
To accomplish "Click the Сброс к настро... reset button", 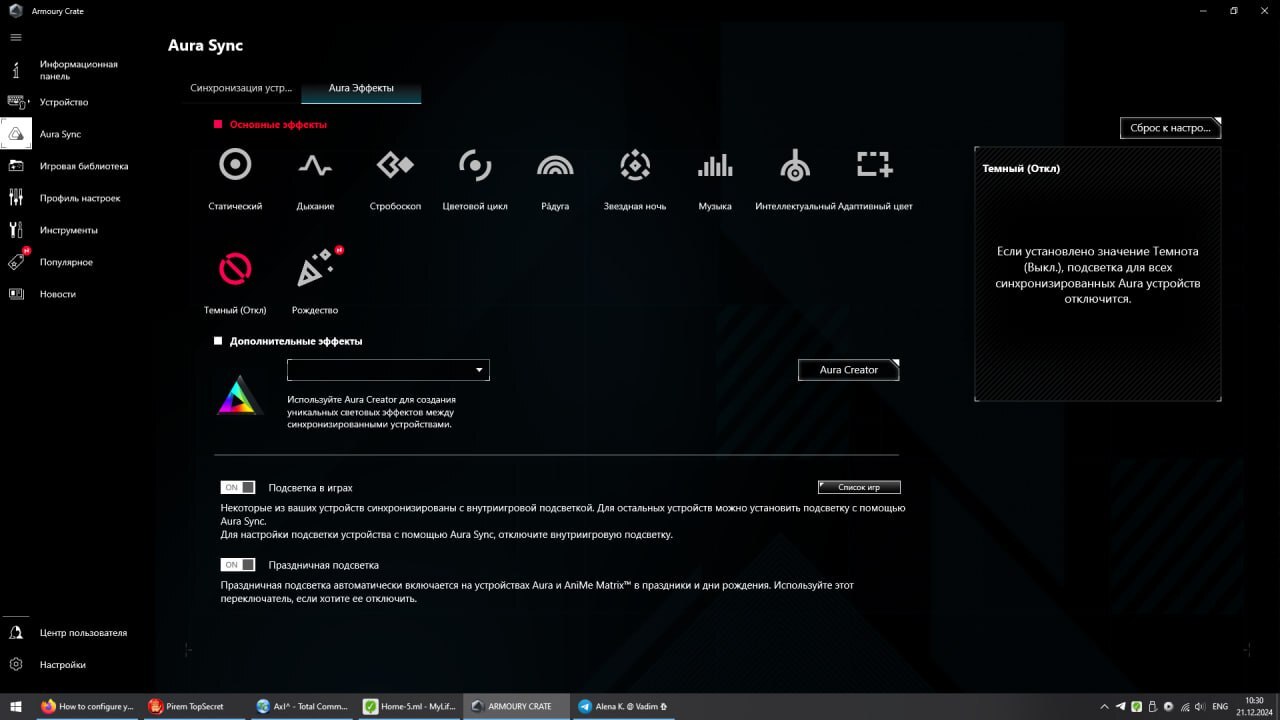I will click(x=1170, y=128).
